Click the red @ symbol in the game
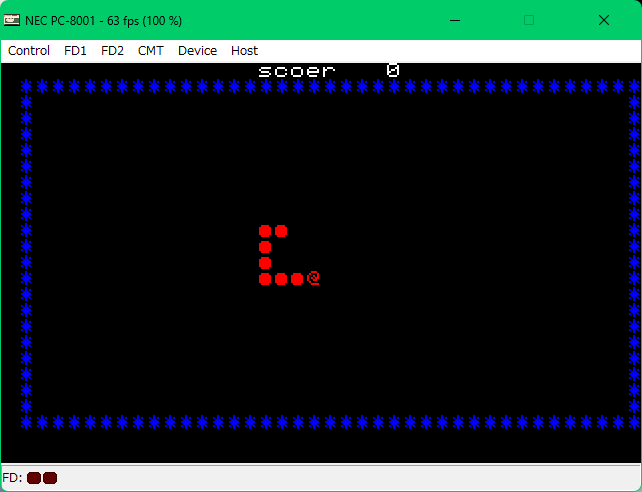Viewport: 642px width, 492px height. coord(313,278)
